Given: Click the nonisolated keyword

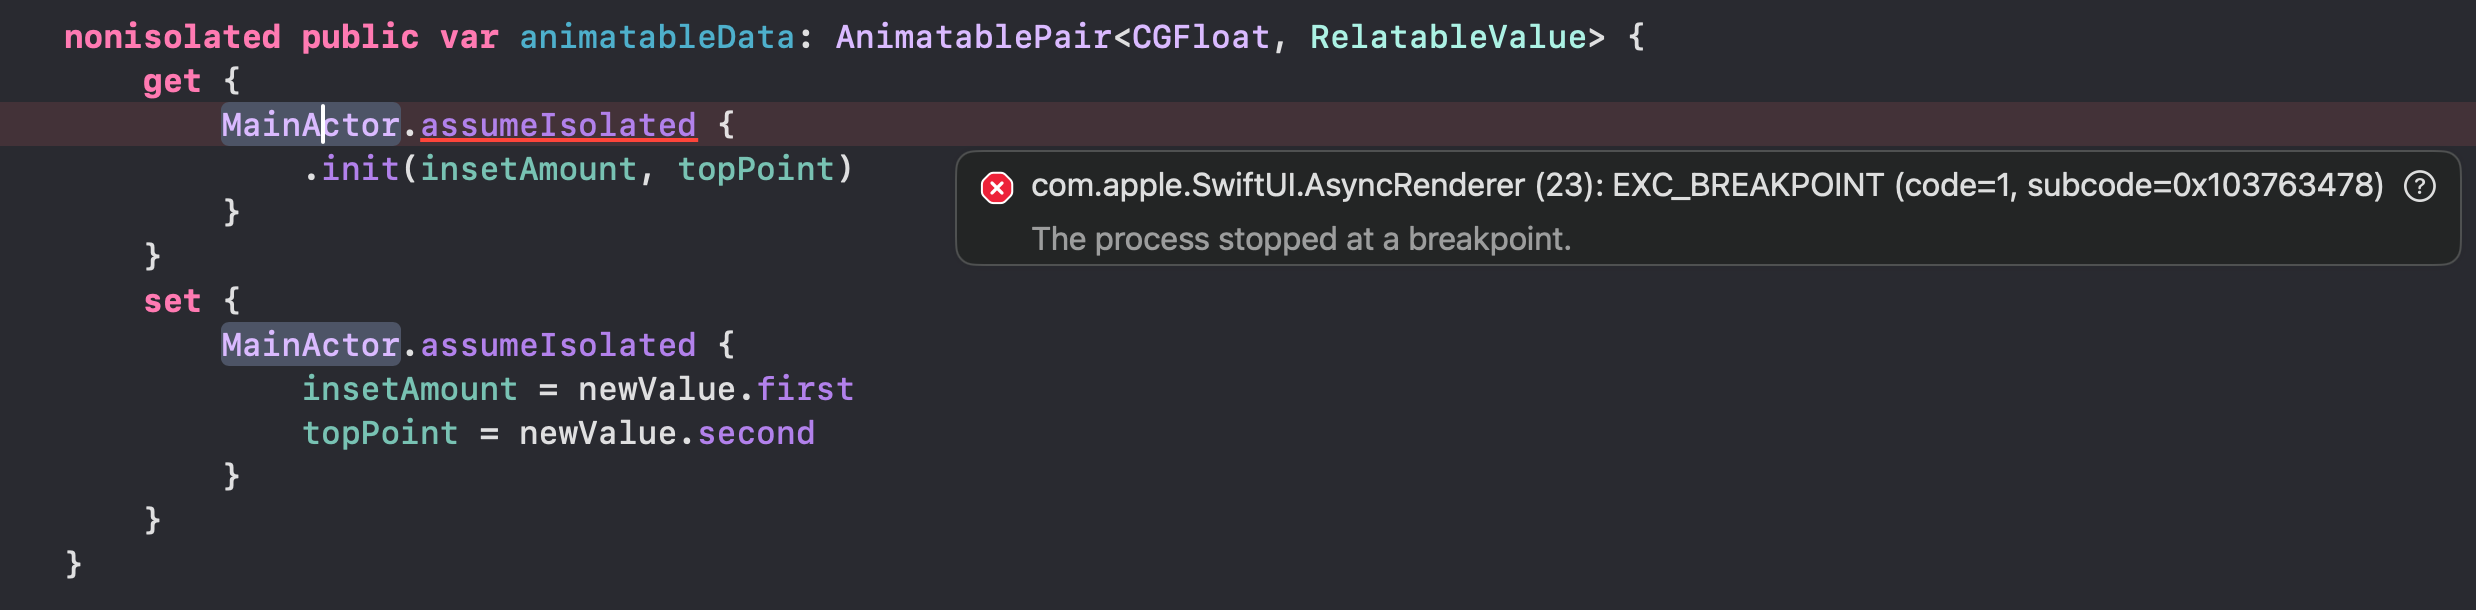Looking at the screenshot, I should point(172,37).
